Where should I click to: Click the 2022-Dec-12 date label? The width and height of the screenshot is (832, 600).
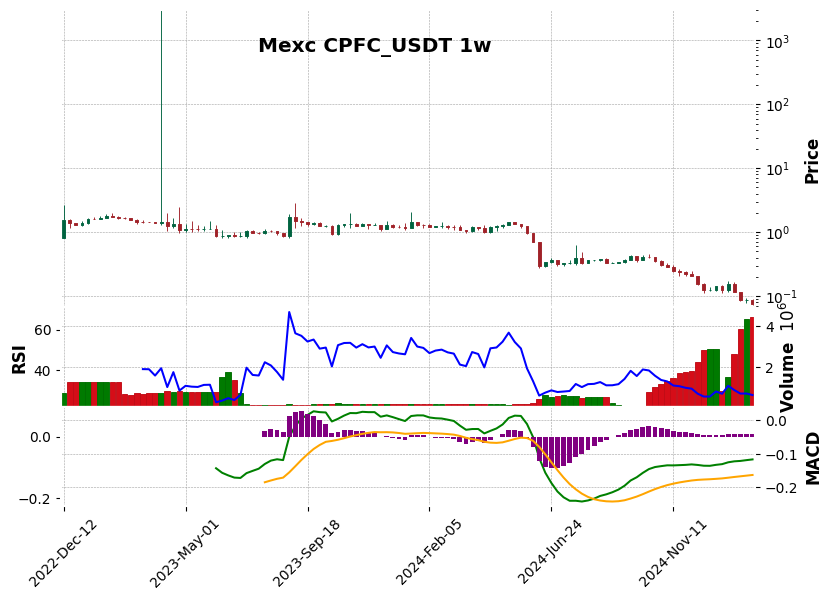point(63,554)
